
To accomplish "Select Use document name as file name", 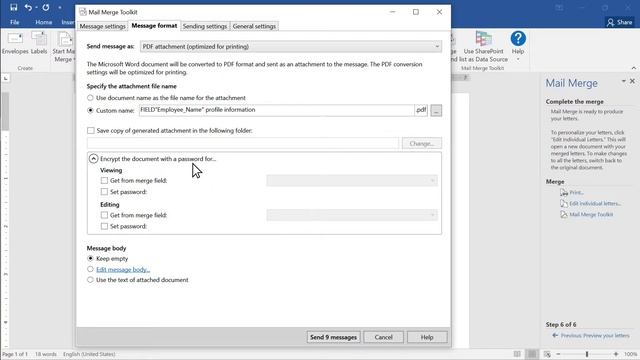I will click(90, 98).
